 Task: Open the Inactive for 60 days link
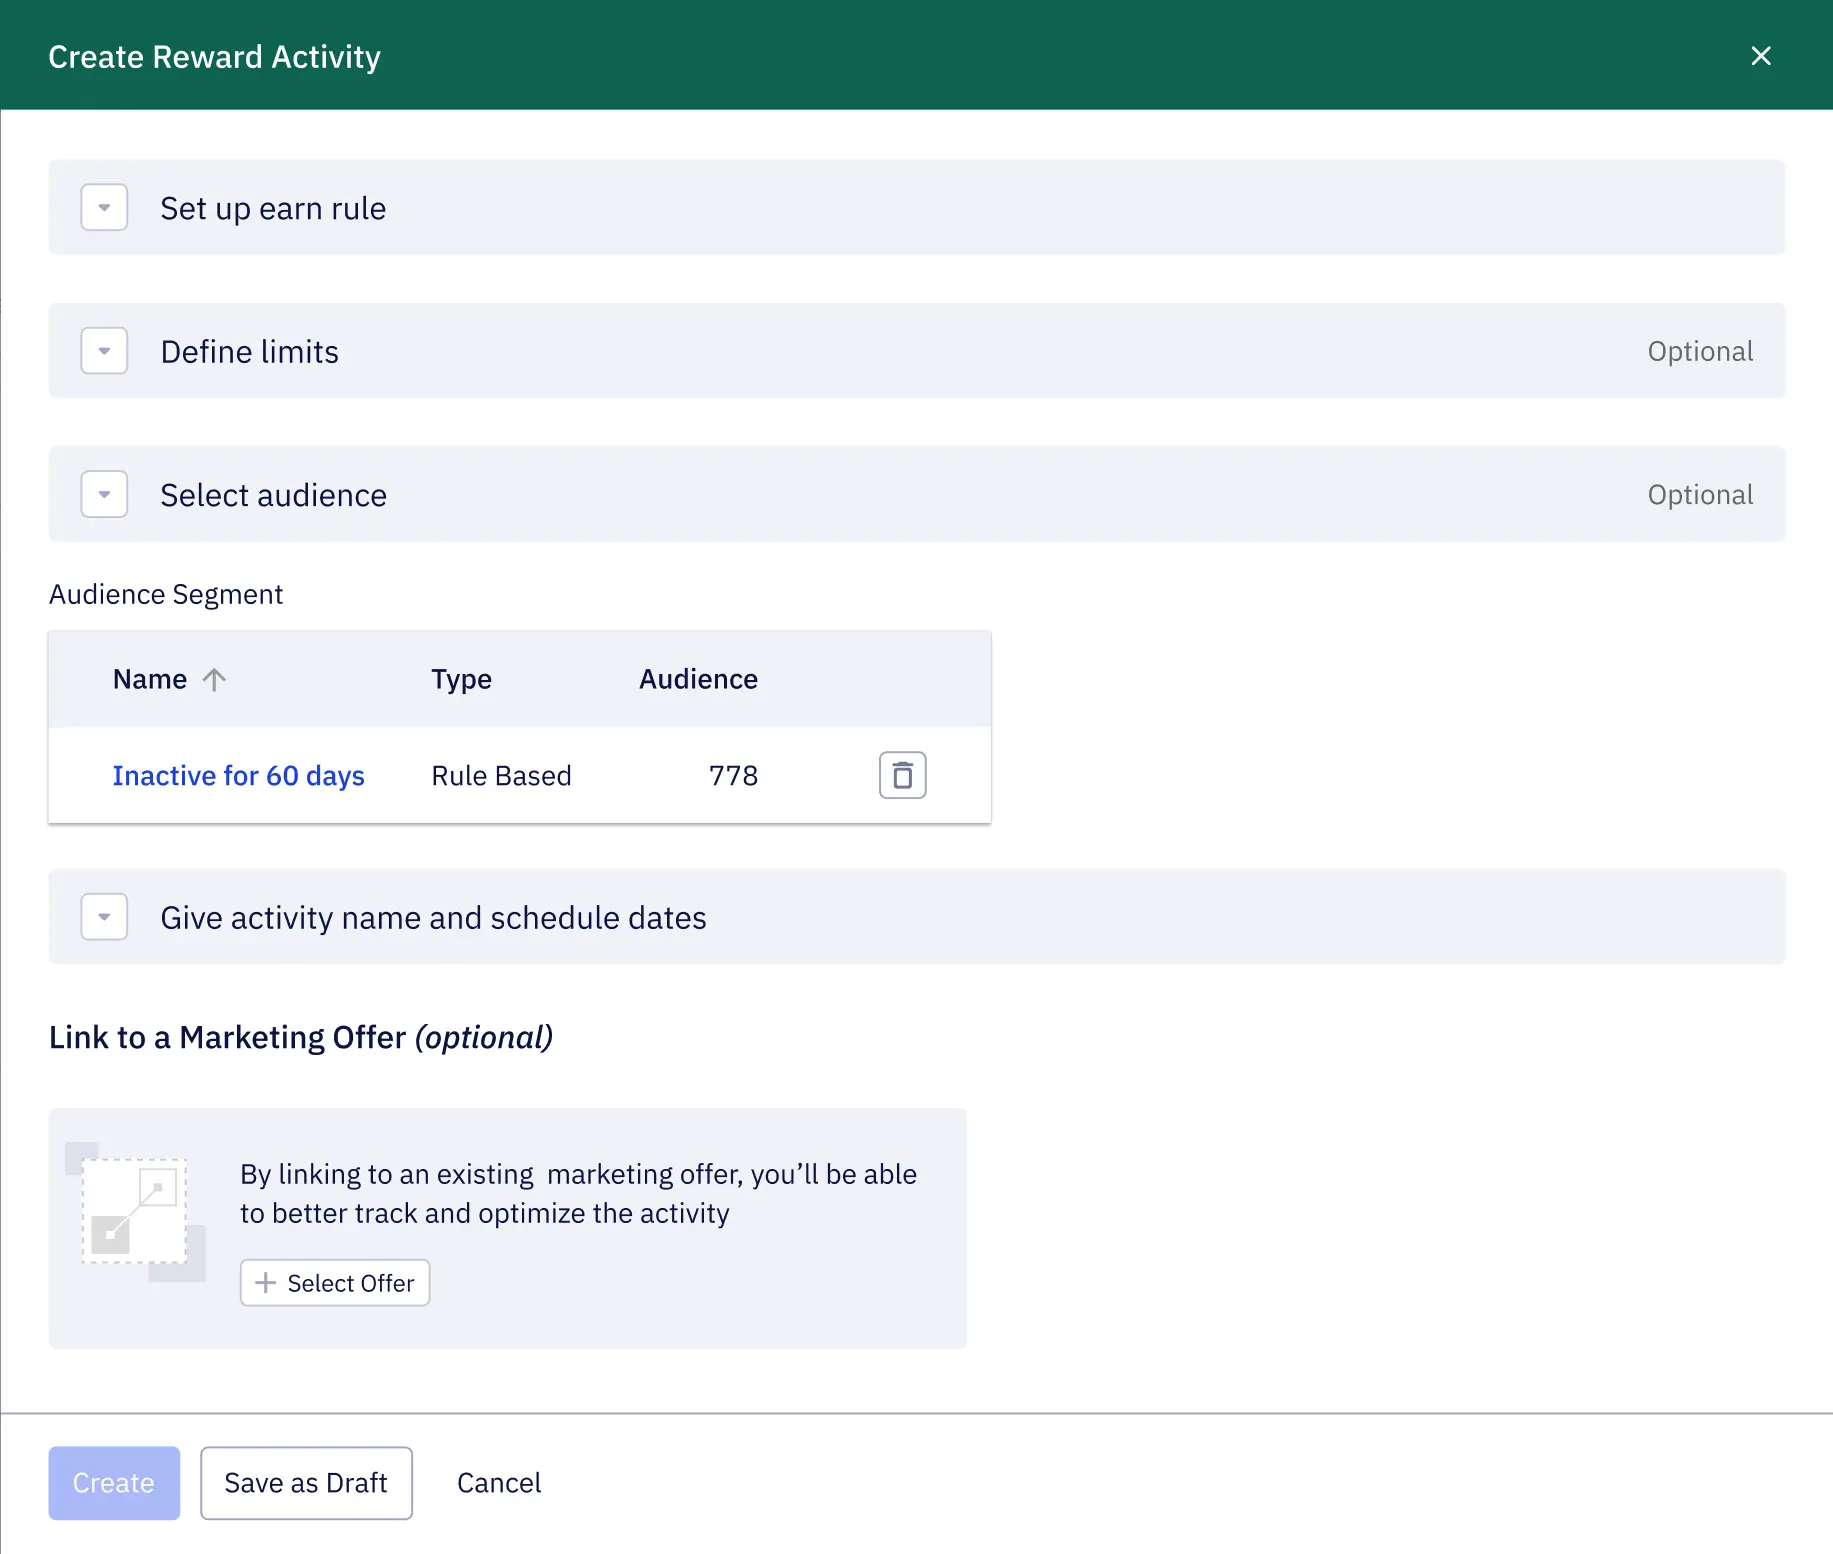click(238, 776)
